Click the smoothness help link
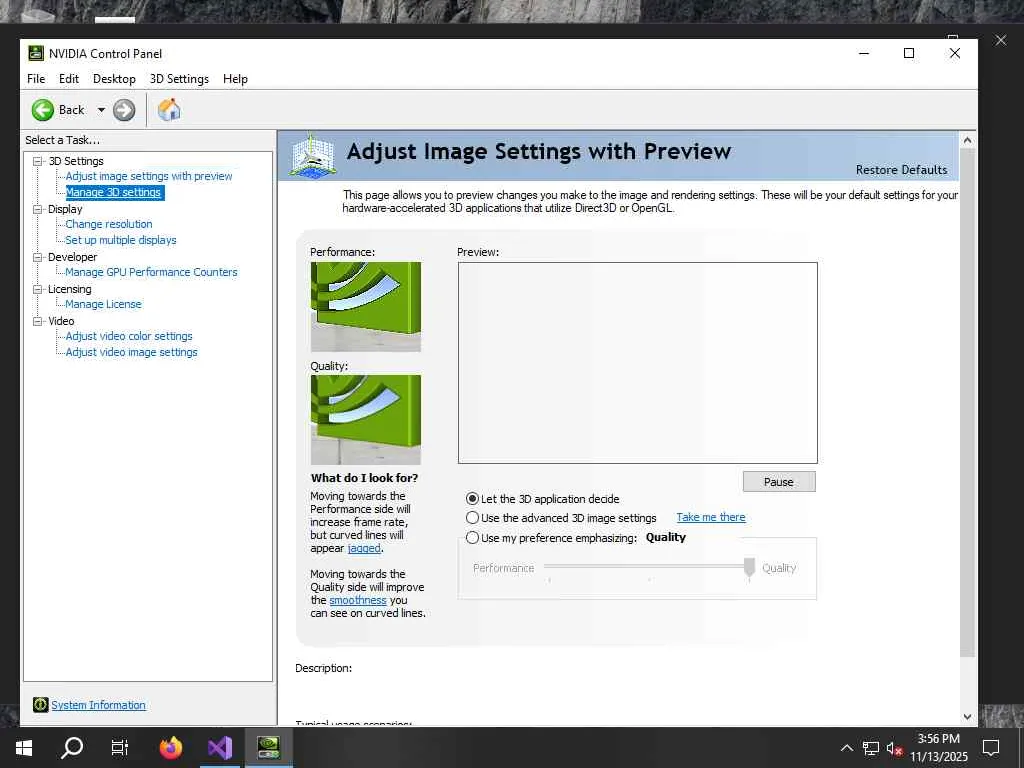 click(358, 600)
